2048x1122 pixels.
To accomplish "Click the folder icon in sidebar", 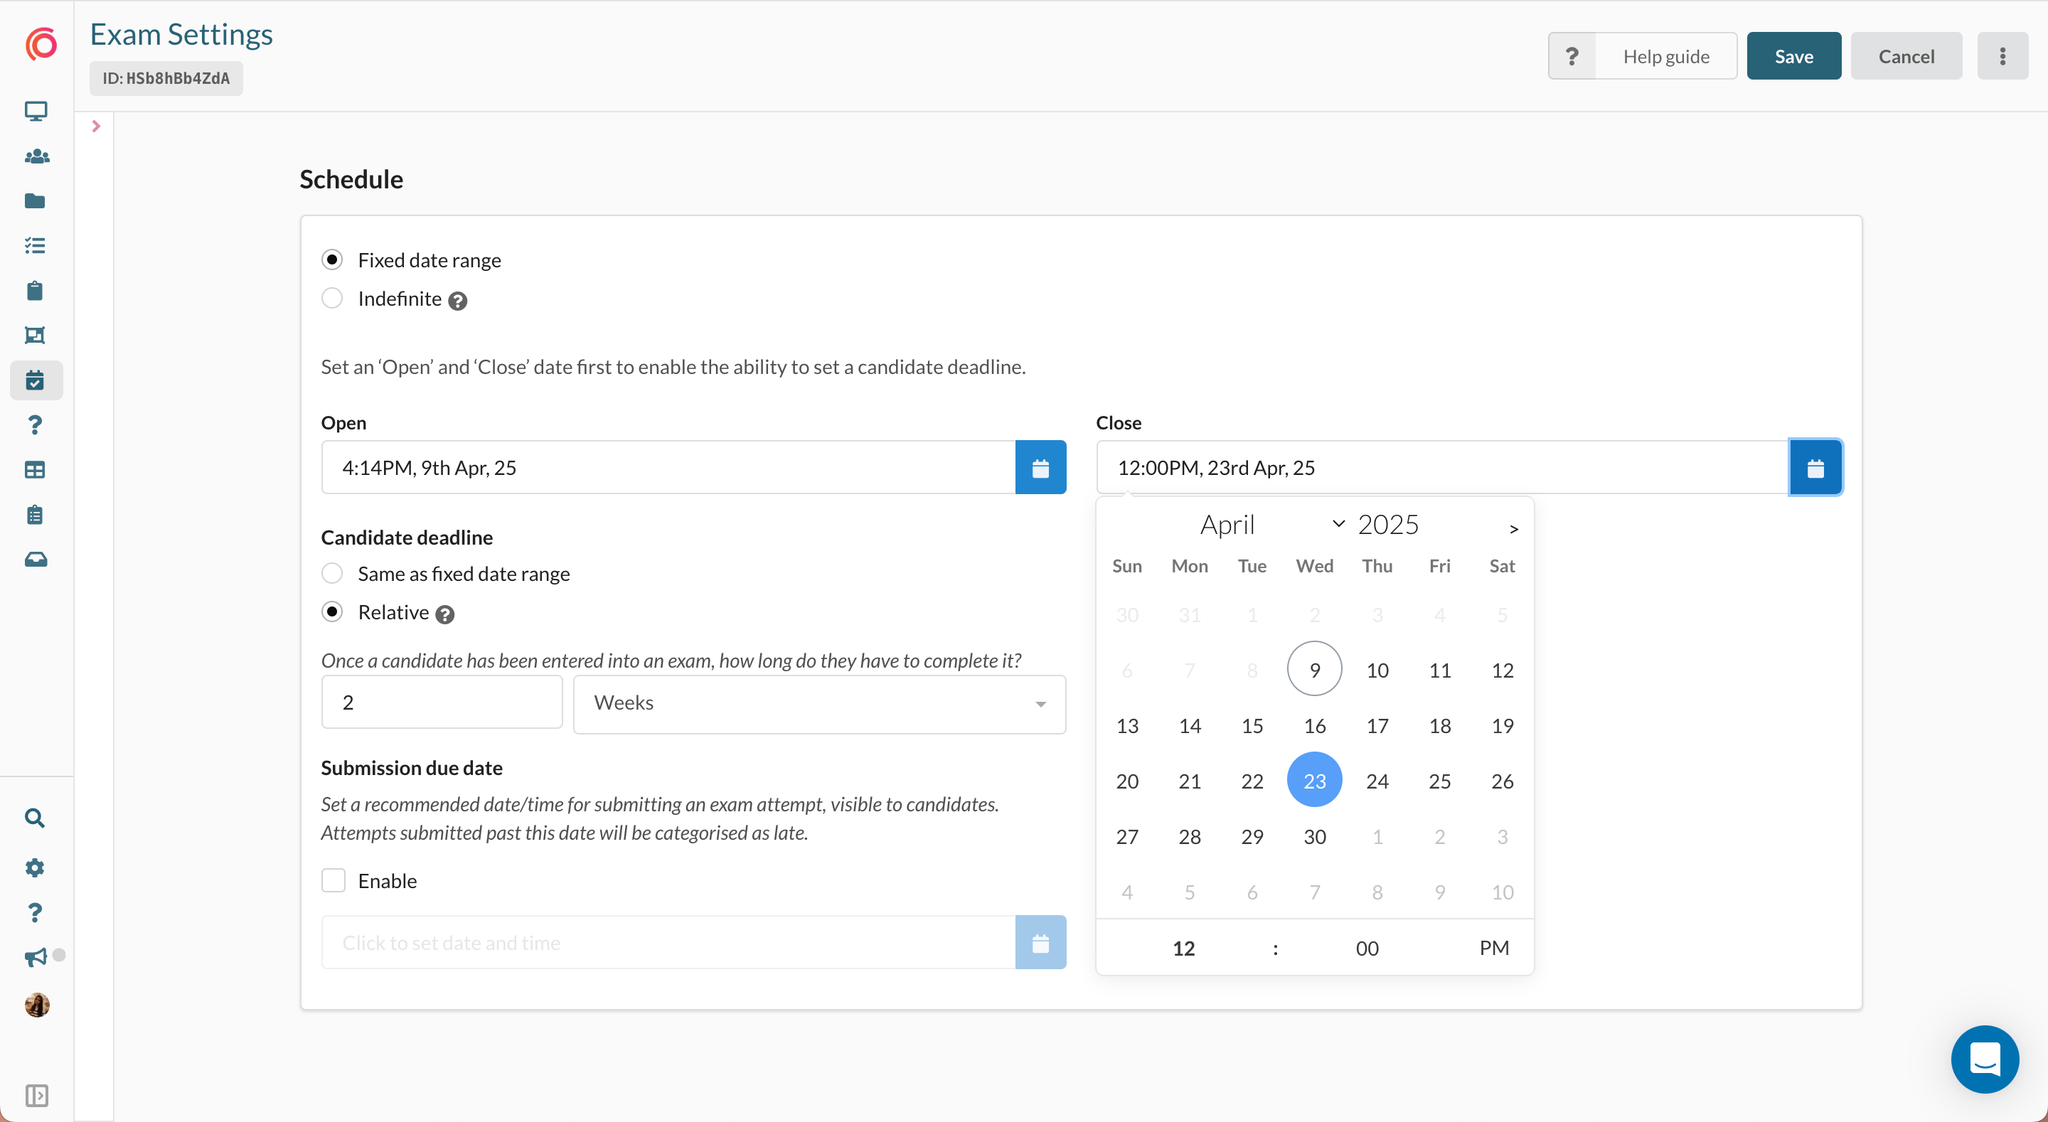I will (36, 201).
